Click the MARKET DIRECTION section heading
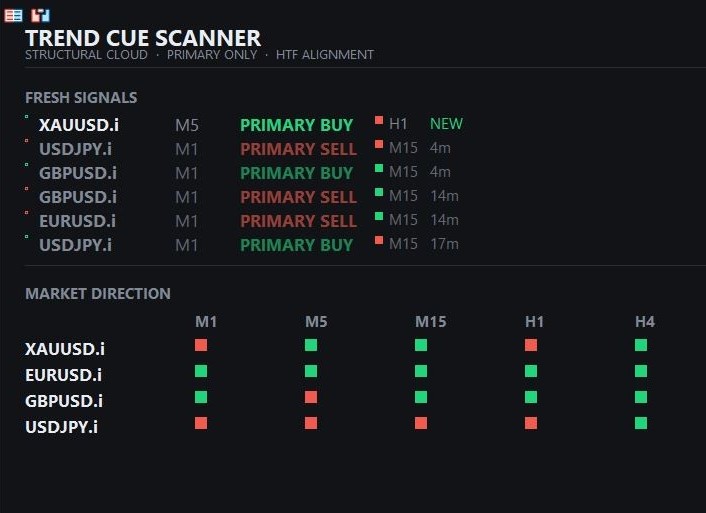The image size is (706, 513). 98,294
